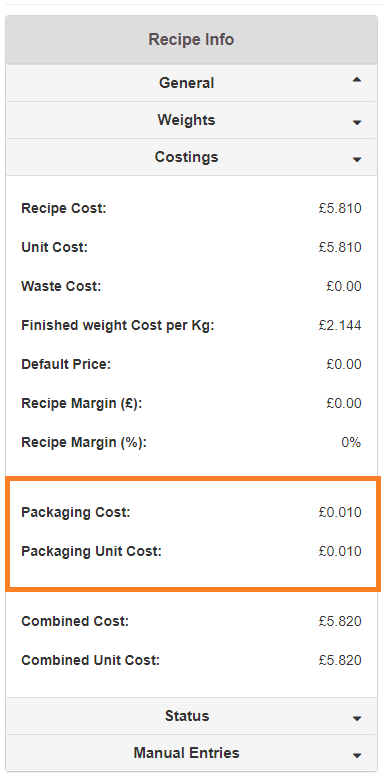Select the Recipe Cost value £5.810
Viewport: 384px width, 779px height.
[x=340, y=208]
